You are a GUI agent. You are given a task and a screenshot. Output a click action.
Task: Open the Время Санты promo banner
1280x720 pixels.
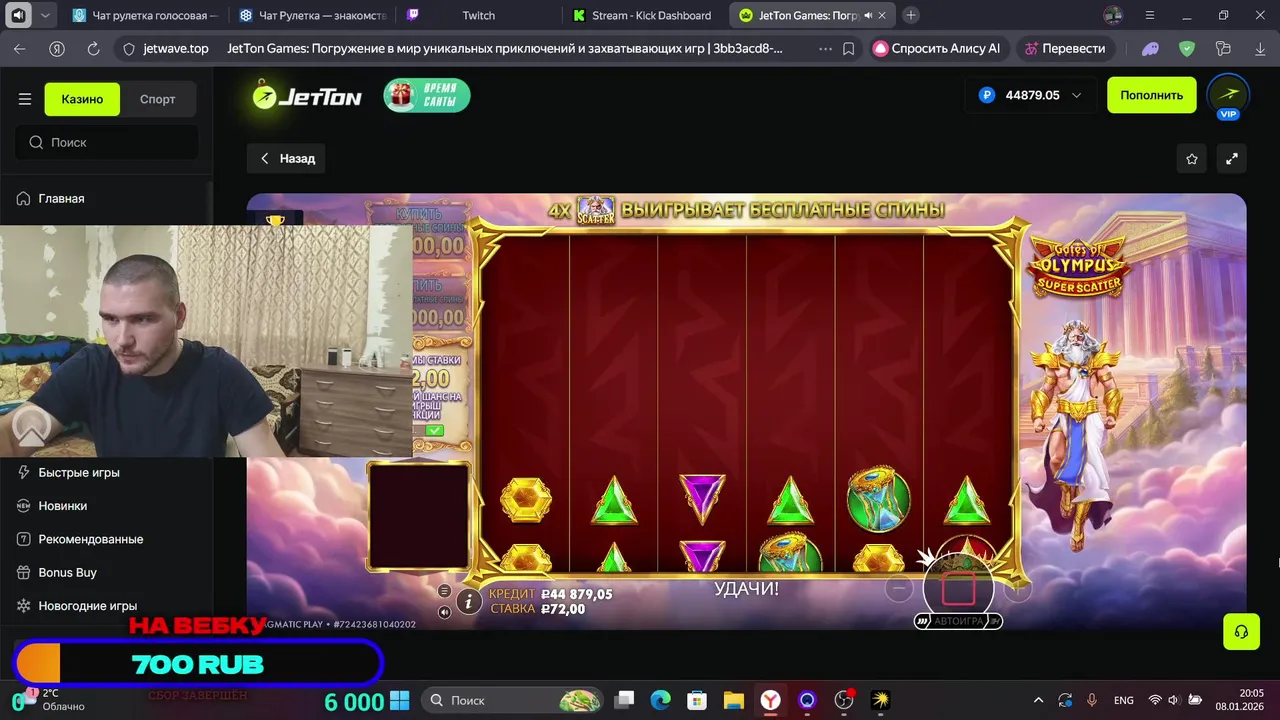click(x=427, y=95)
